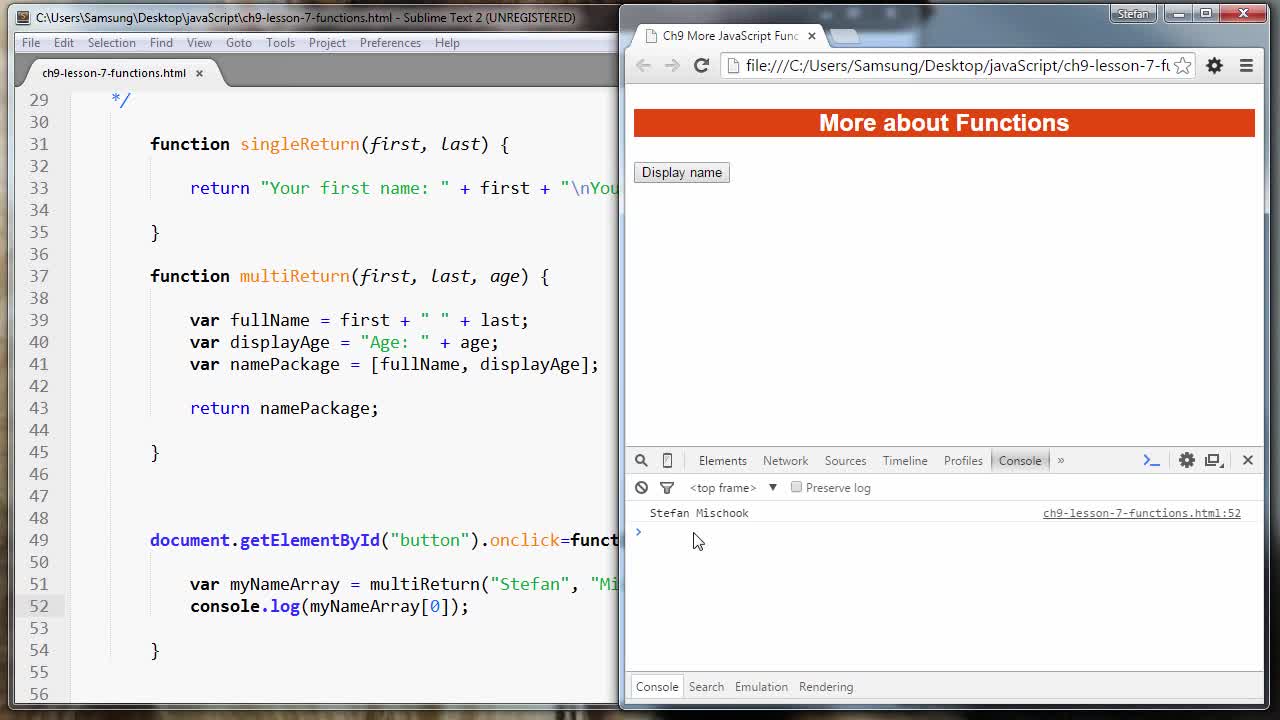Close DevTools panel with X

click(x=1247, y=461)
